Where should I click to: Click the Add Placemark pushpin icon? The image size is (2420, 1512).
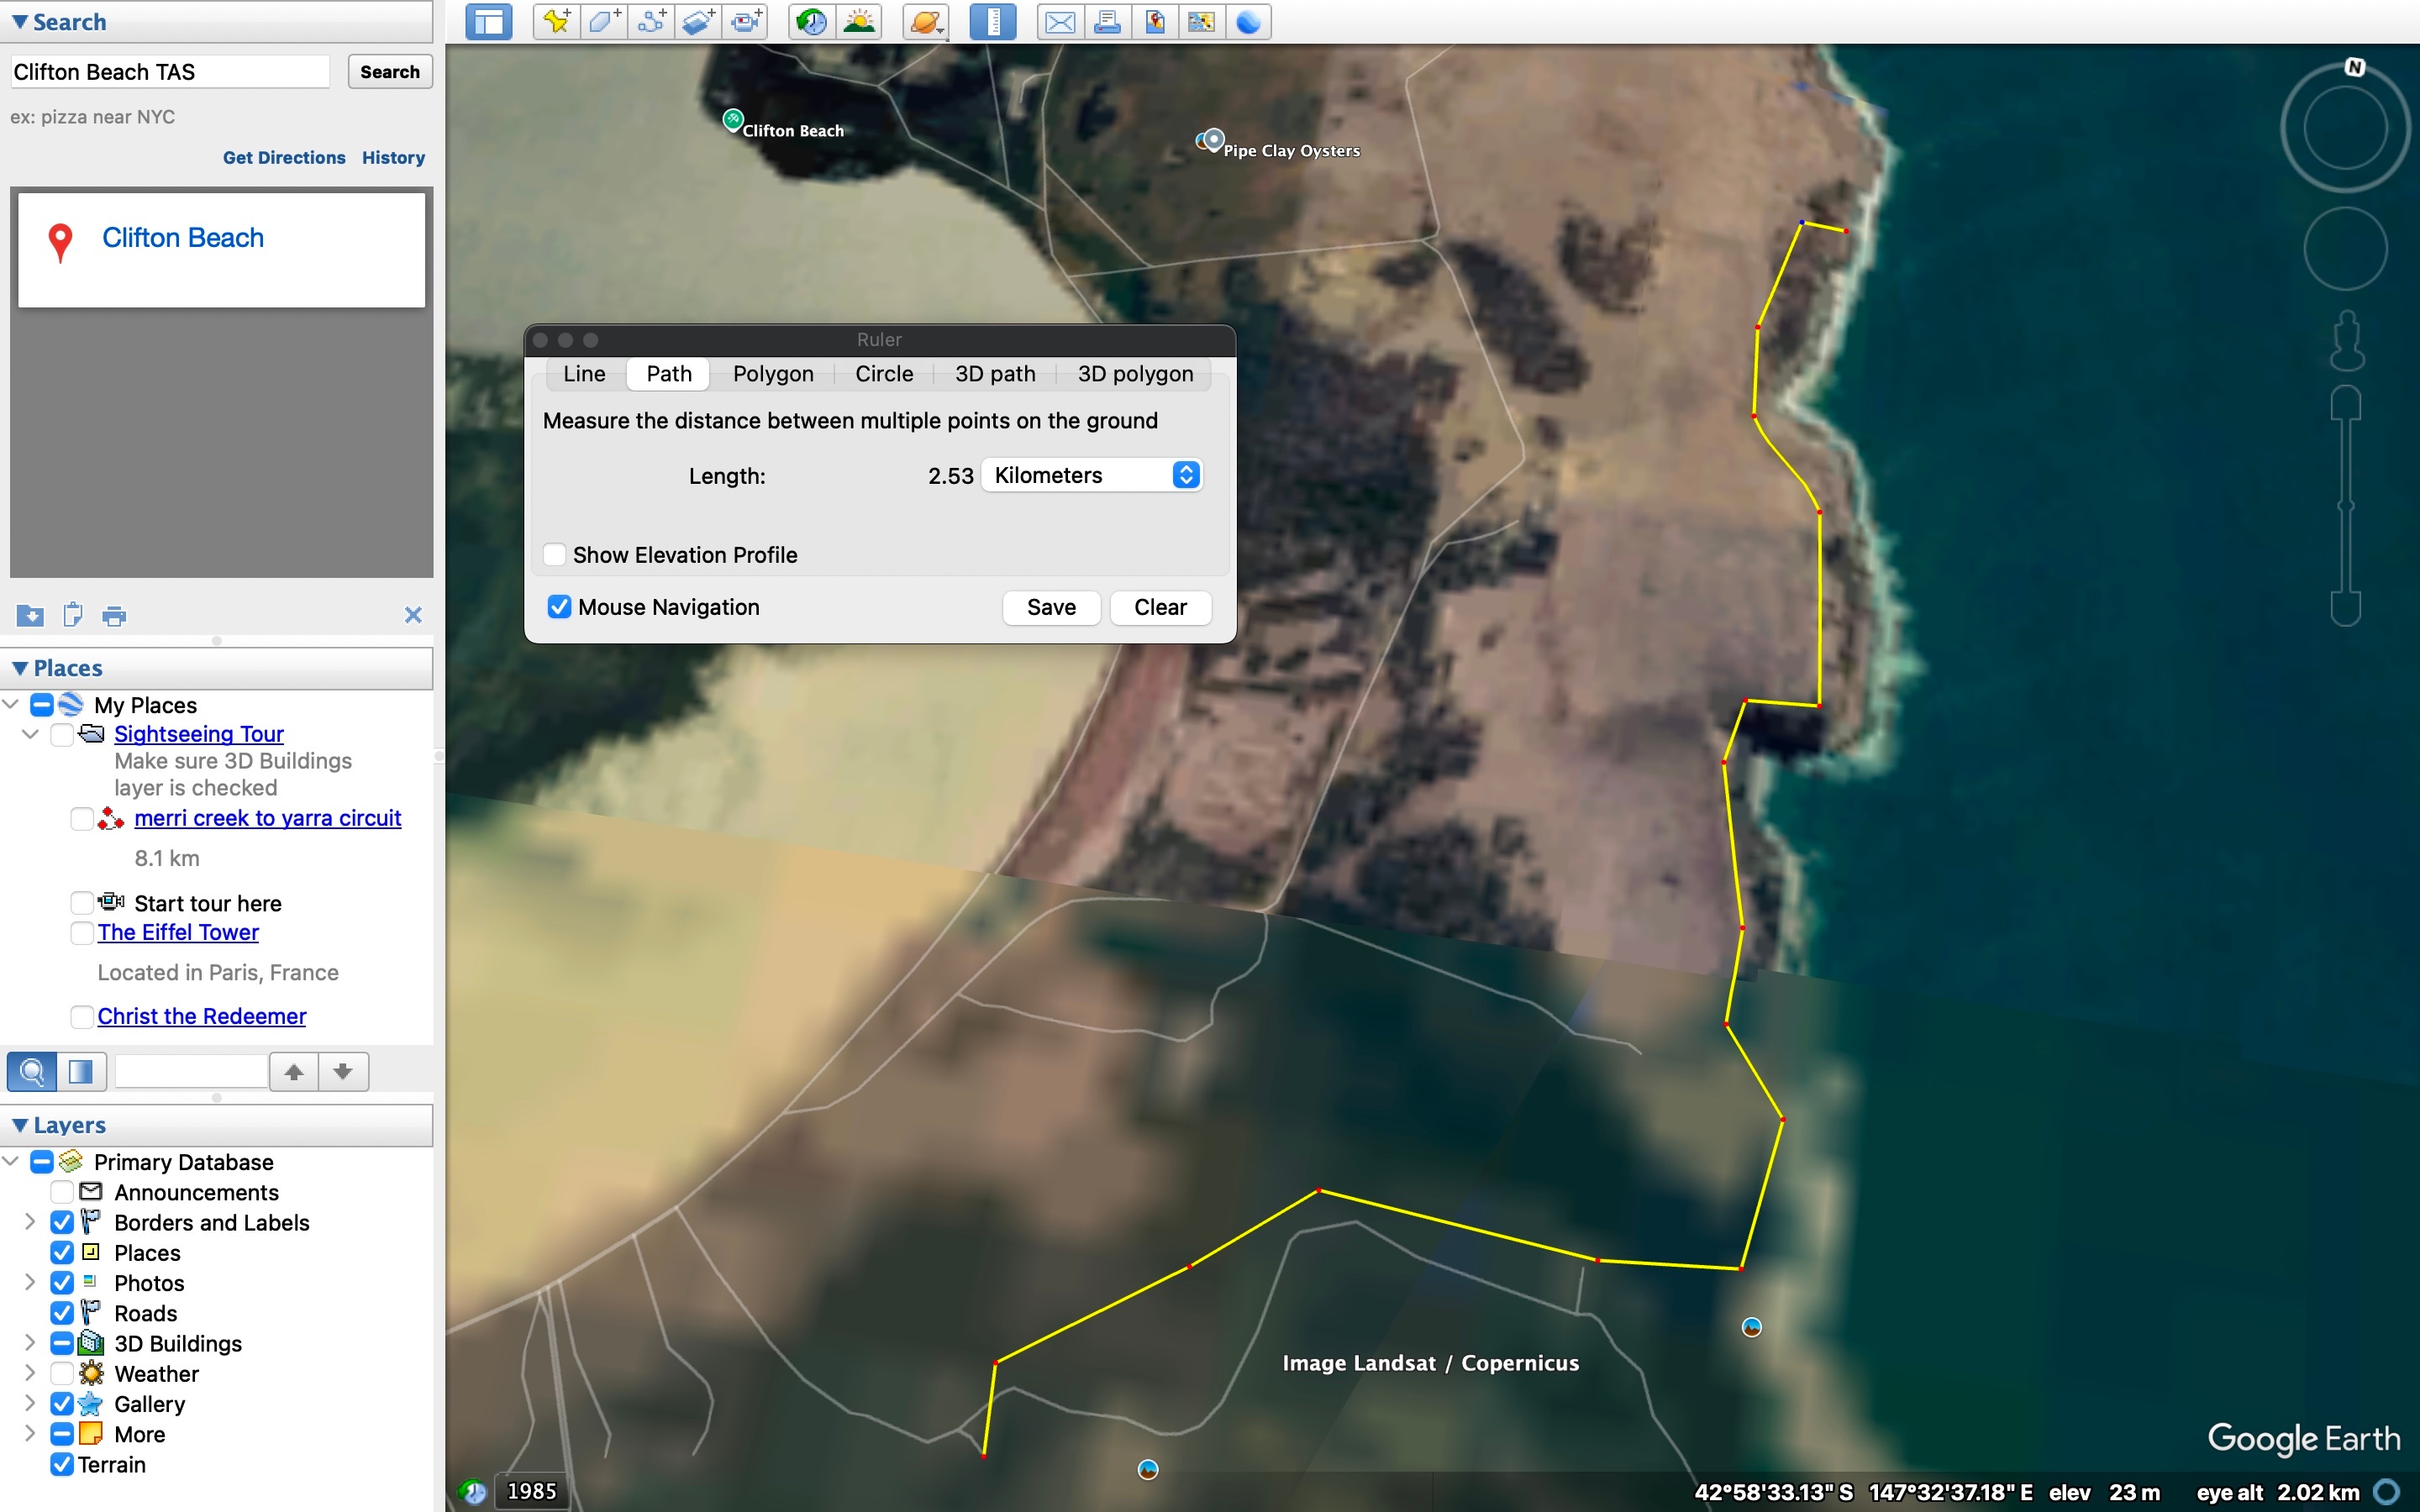pyautogui.click(x=556, y=21)
